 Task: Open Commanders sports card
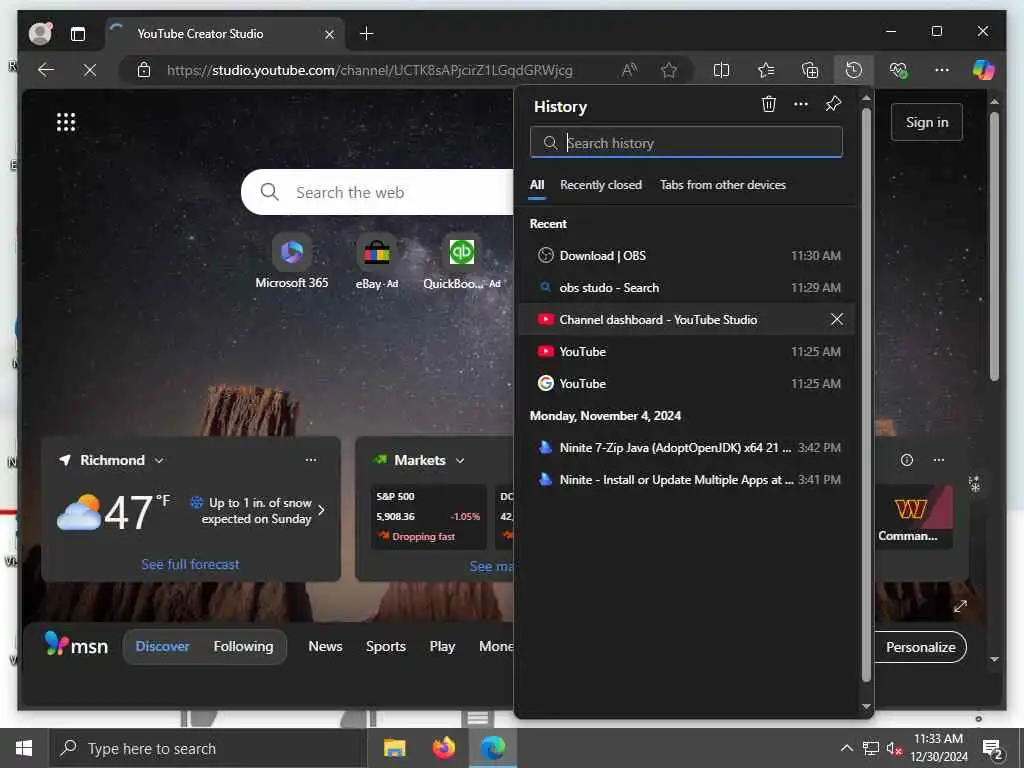click(x=914, y=516)
